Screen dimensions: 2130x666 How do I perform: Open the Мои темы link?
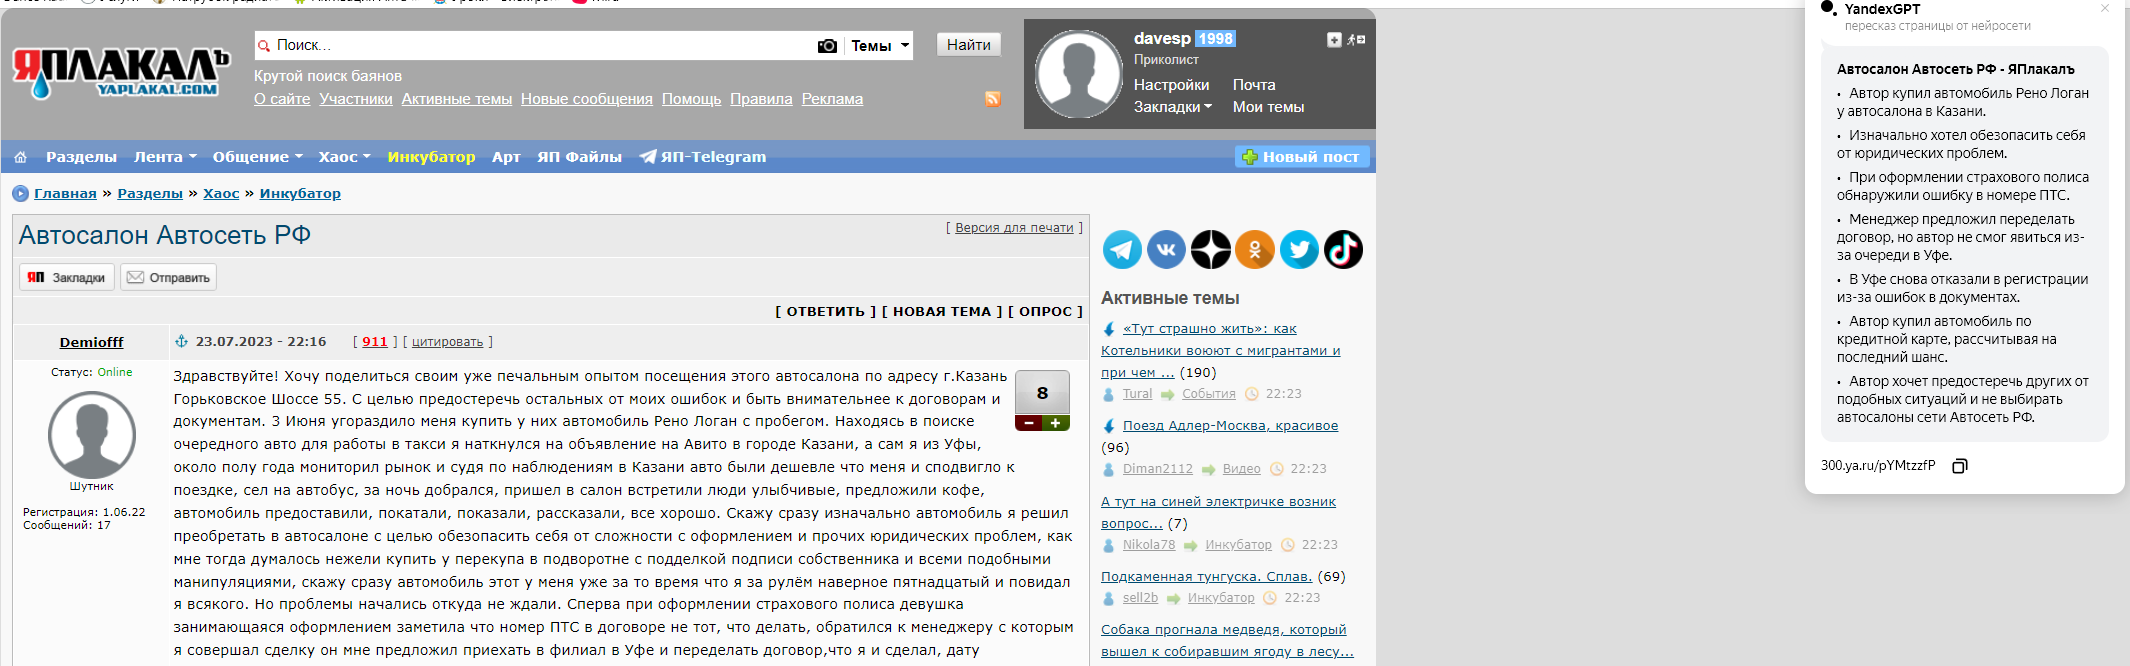pos(1268,107)
